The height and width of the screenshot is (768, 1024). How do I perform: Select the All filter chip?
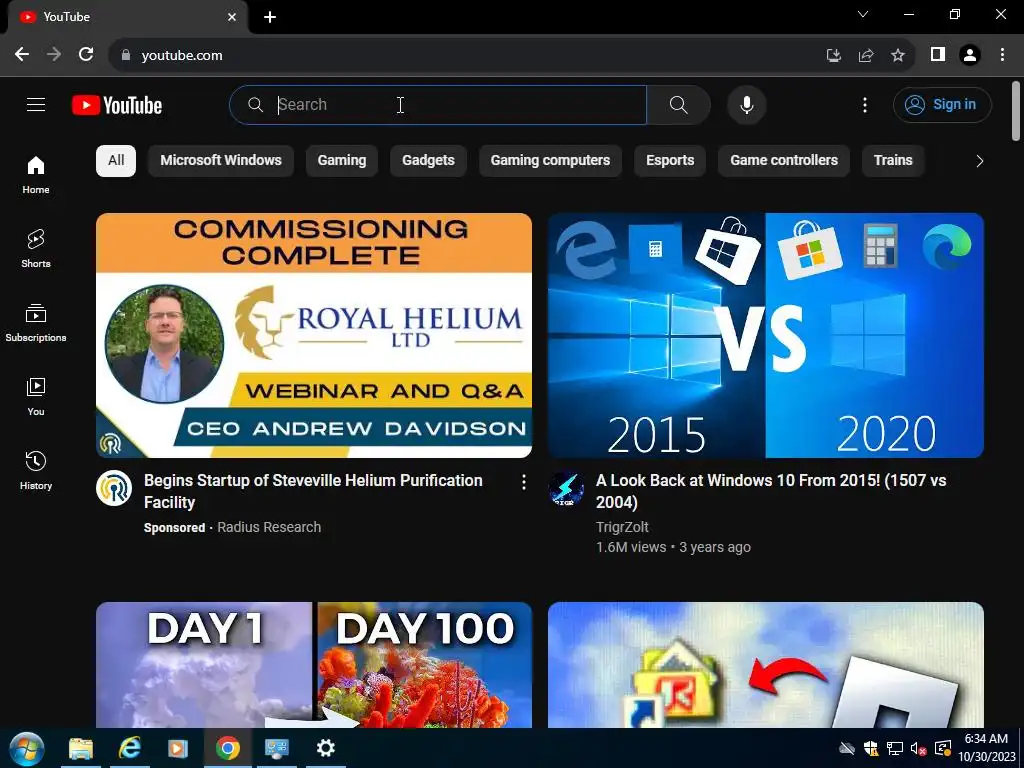pos(116,161)
